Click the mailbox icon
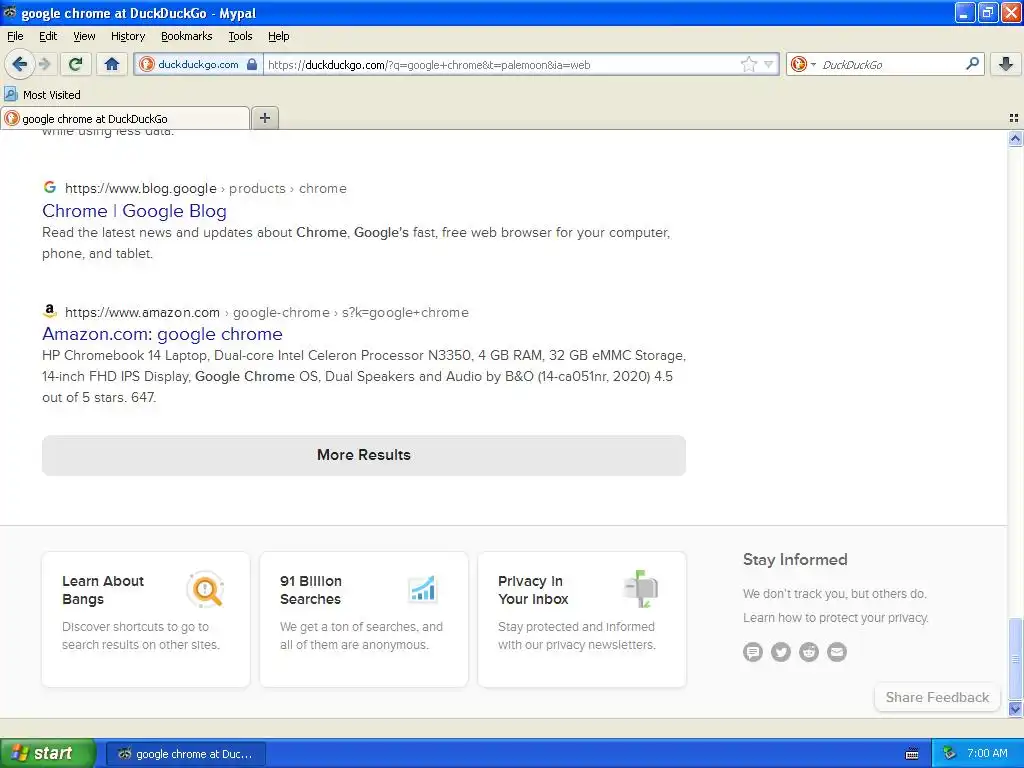Image resolution: width=1024 pixels, height=768 pixels. [641, 588]
